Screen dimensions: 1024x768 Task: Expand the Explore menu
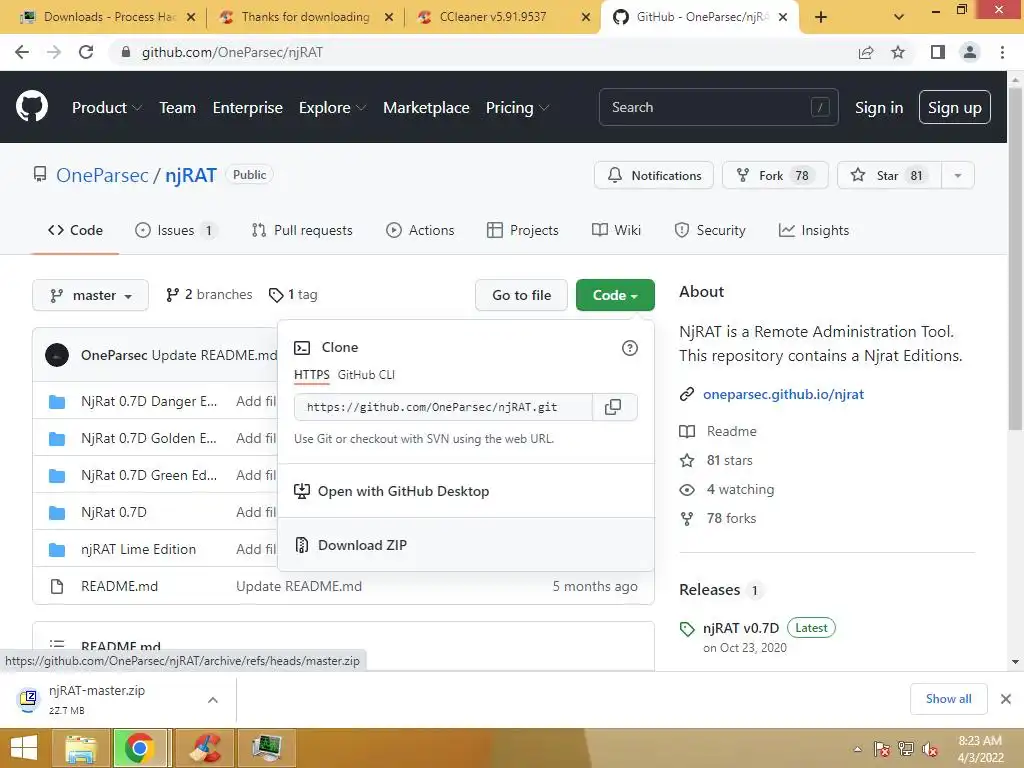tap(332, 107)
